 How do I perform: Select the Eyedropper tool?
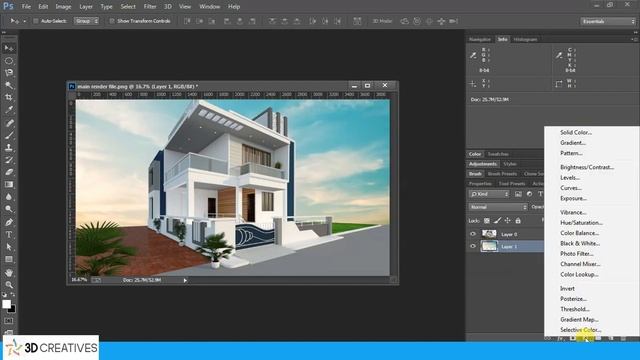[x=9, y=109]
